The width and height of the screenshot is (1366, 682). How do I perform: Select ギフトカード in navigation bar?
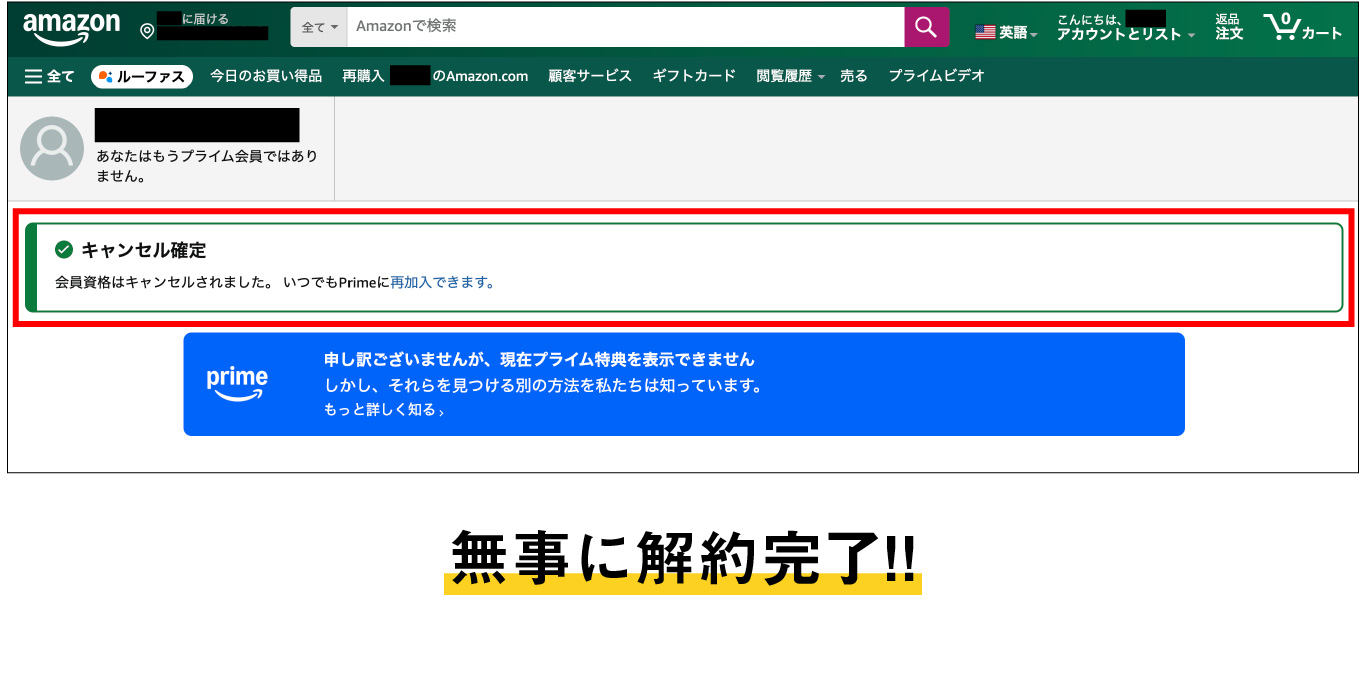pos(694,76)
